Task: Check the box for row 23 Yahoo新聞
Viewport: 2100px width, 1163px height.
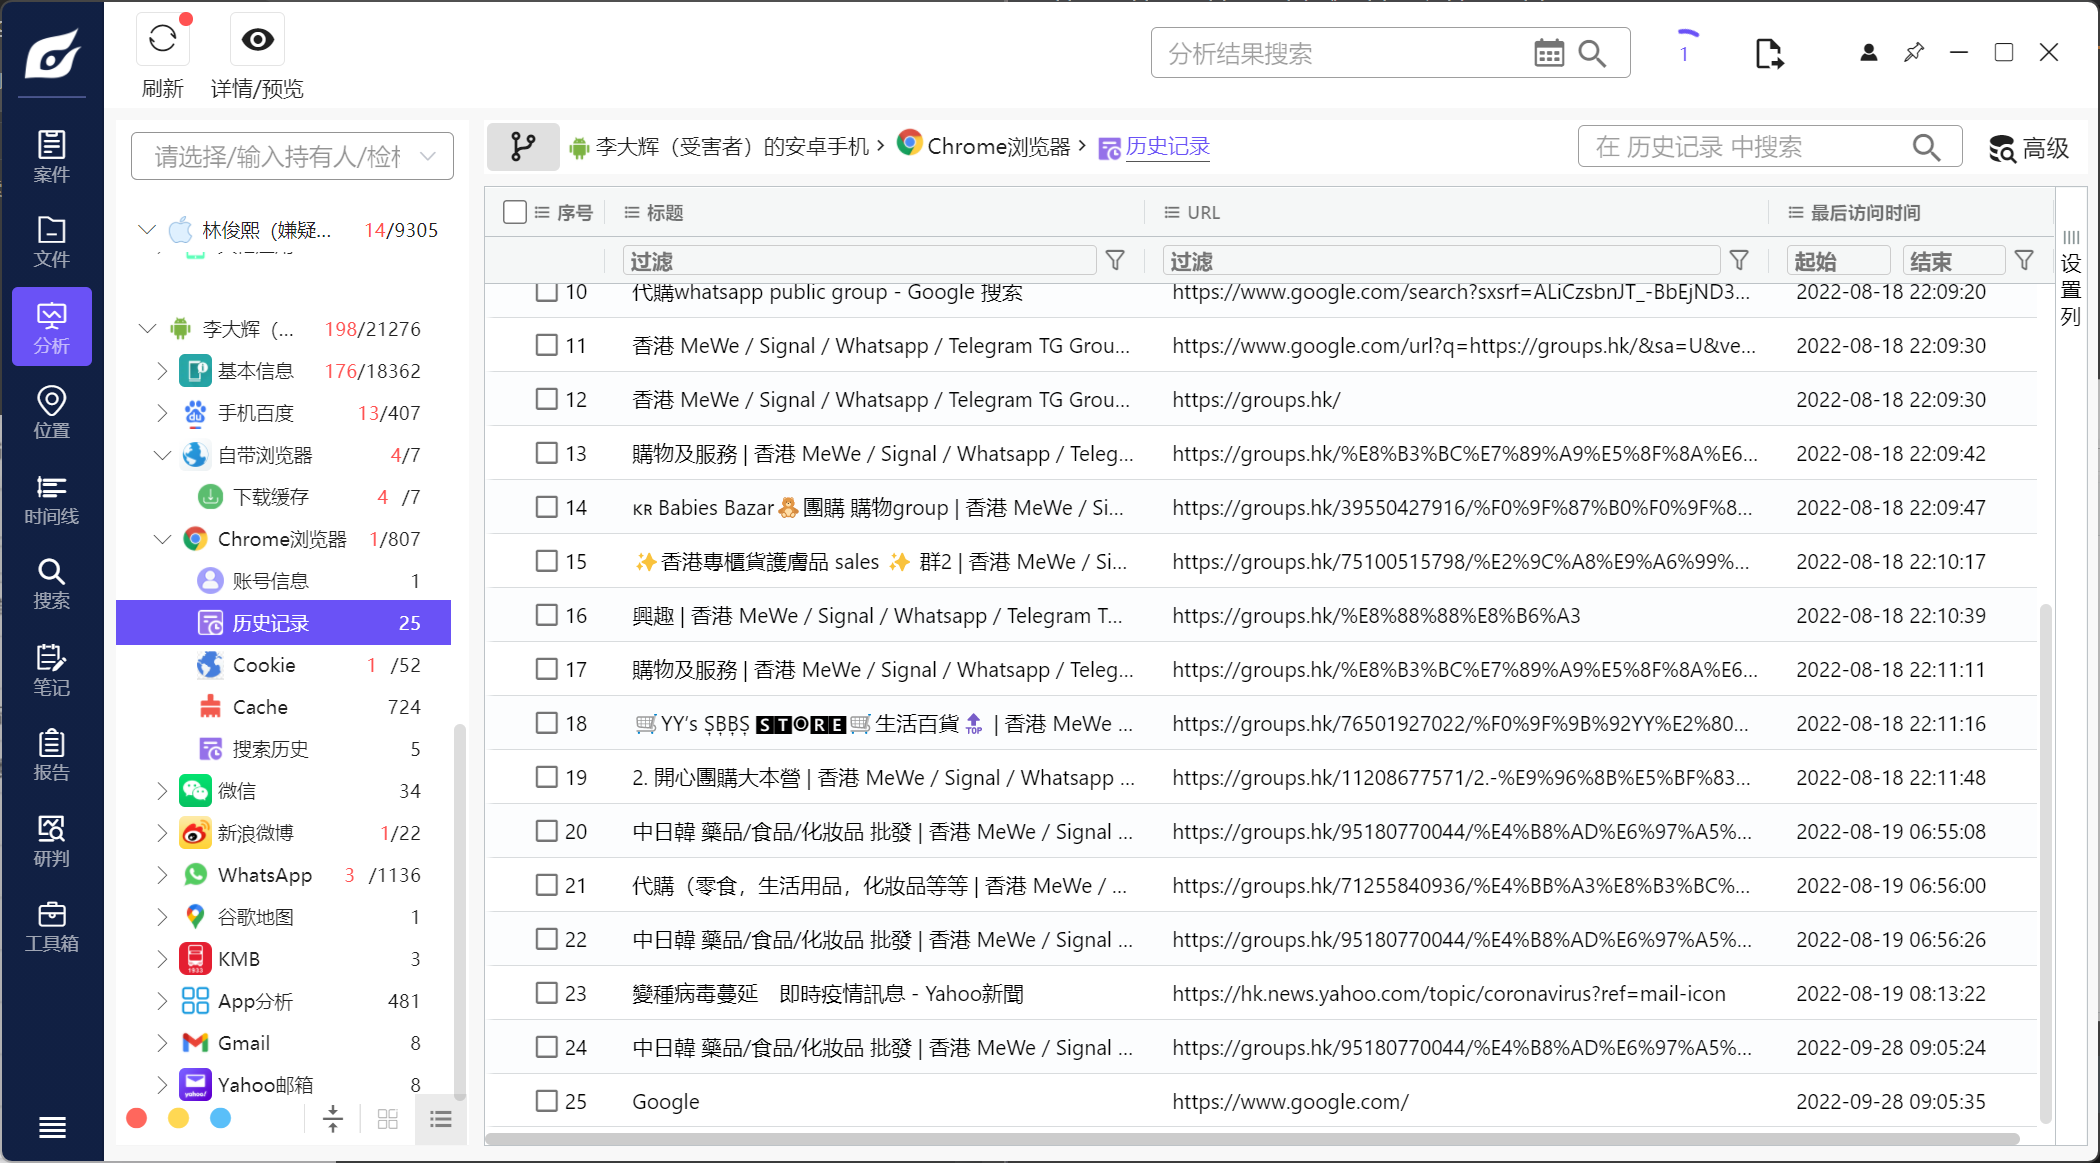Action: pyautogui.click(x=546, y=993)
